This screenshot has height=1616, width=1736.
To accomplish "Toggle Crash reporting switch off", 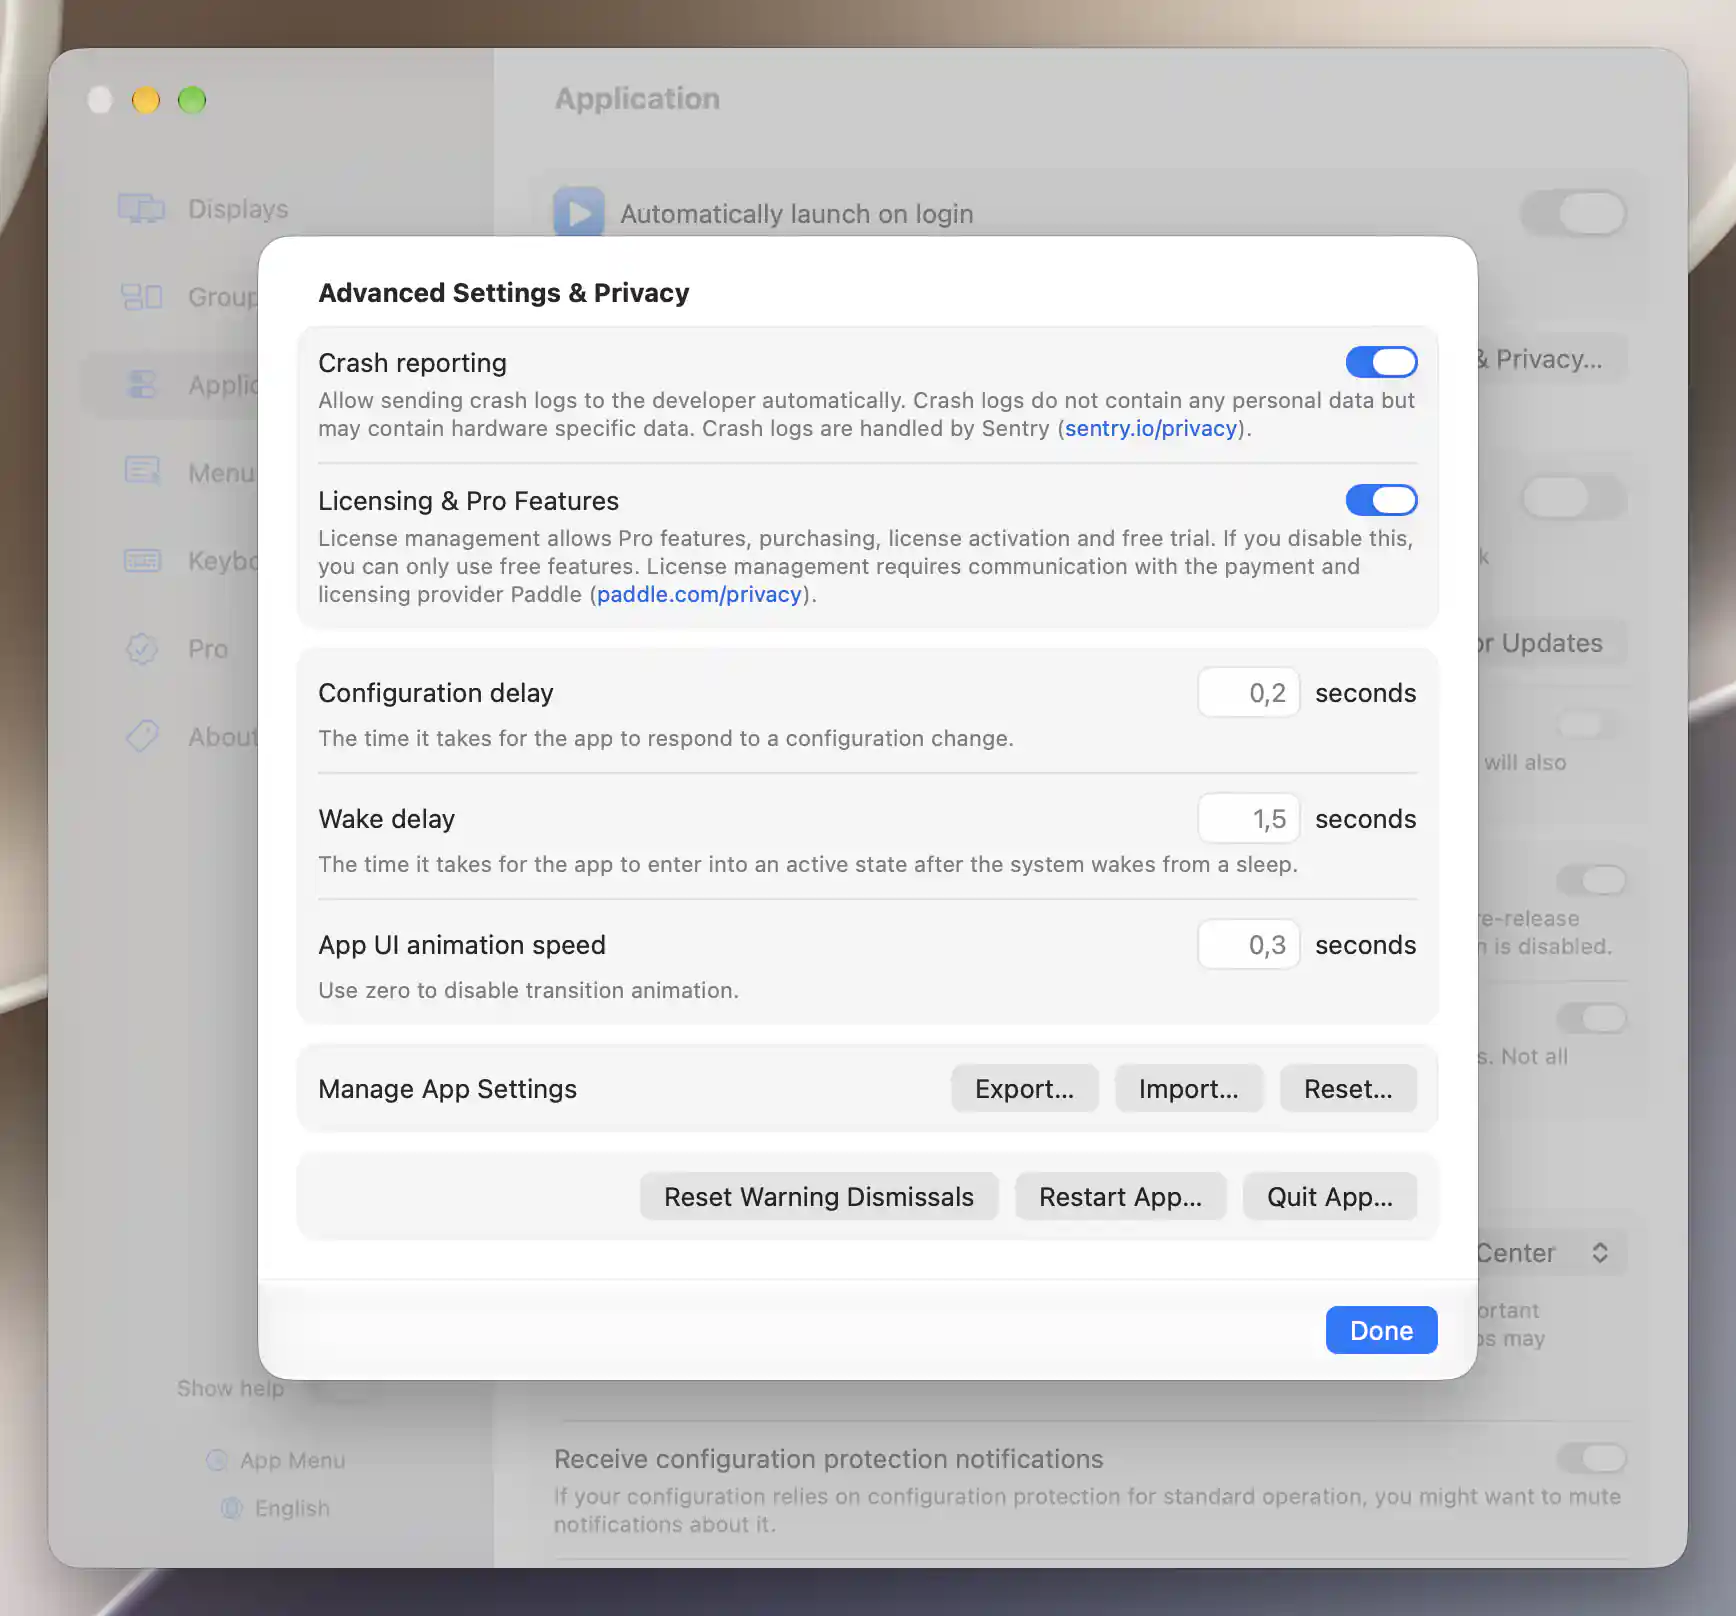I will pos(1381,362).
